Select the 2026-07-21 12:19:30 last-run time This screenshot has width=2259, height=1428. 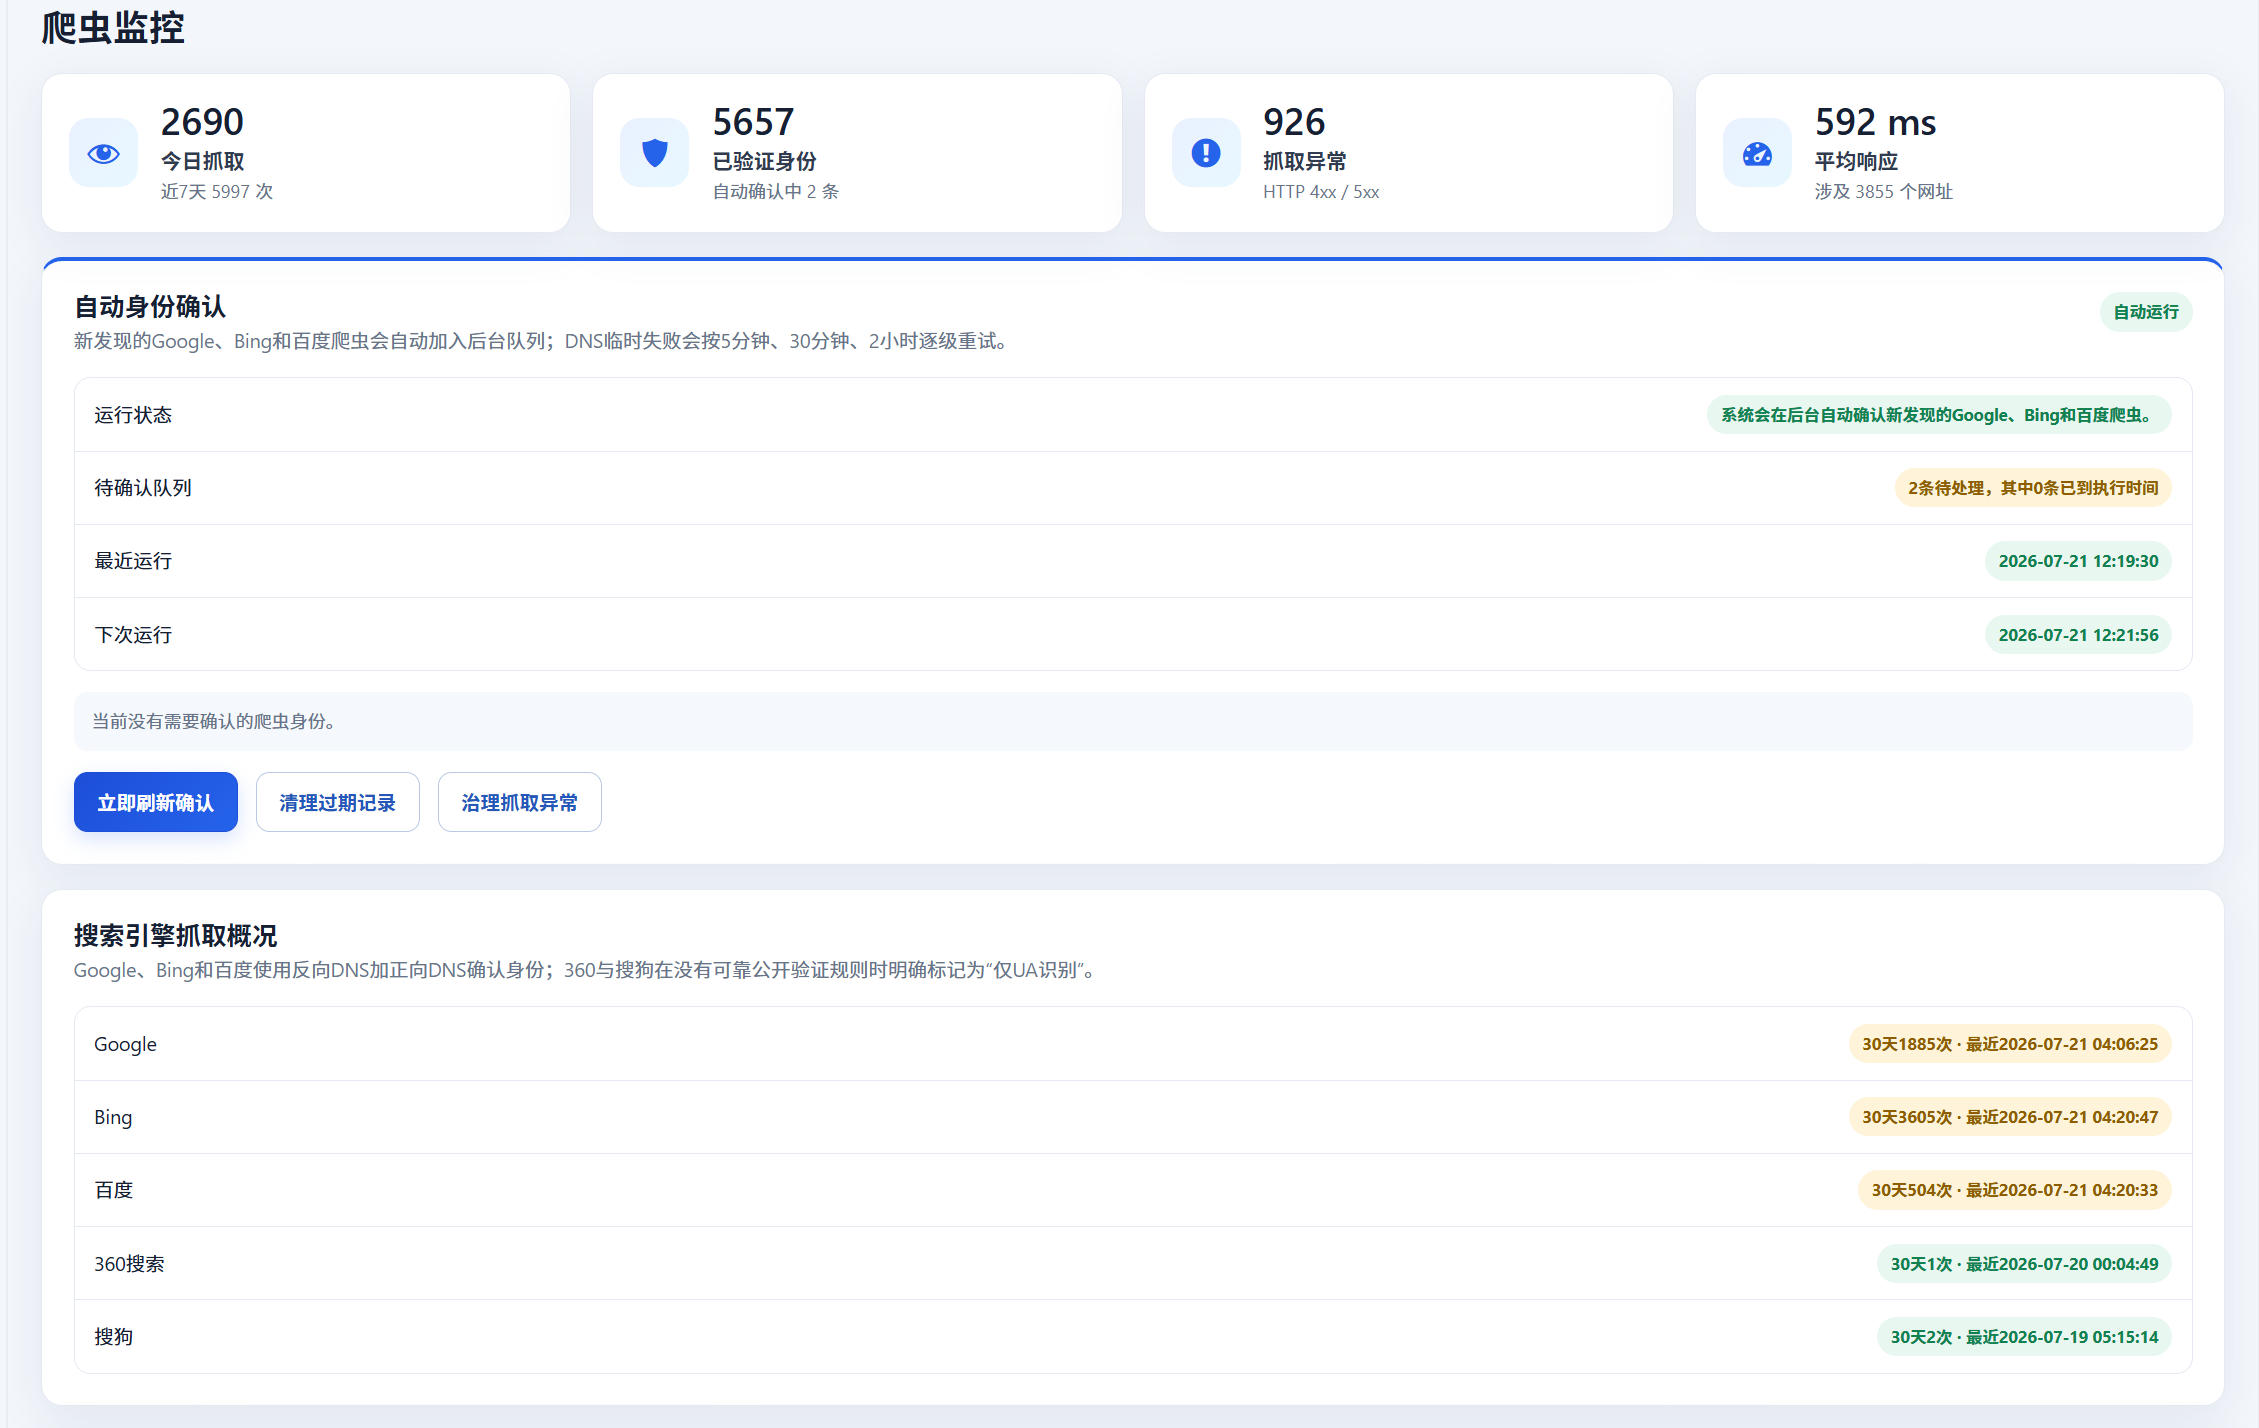point(2078,561)
